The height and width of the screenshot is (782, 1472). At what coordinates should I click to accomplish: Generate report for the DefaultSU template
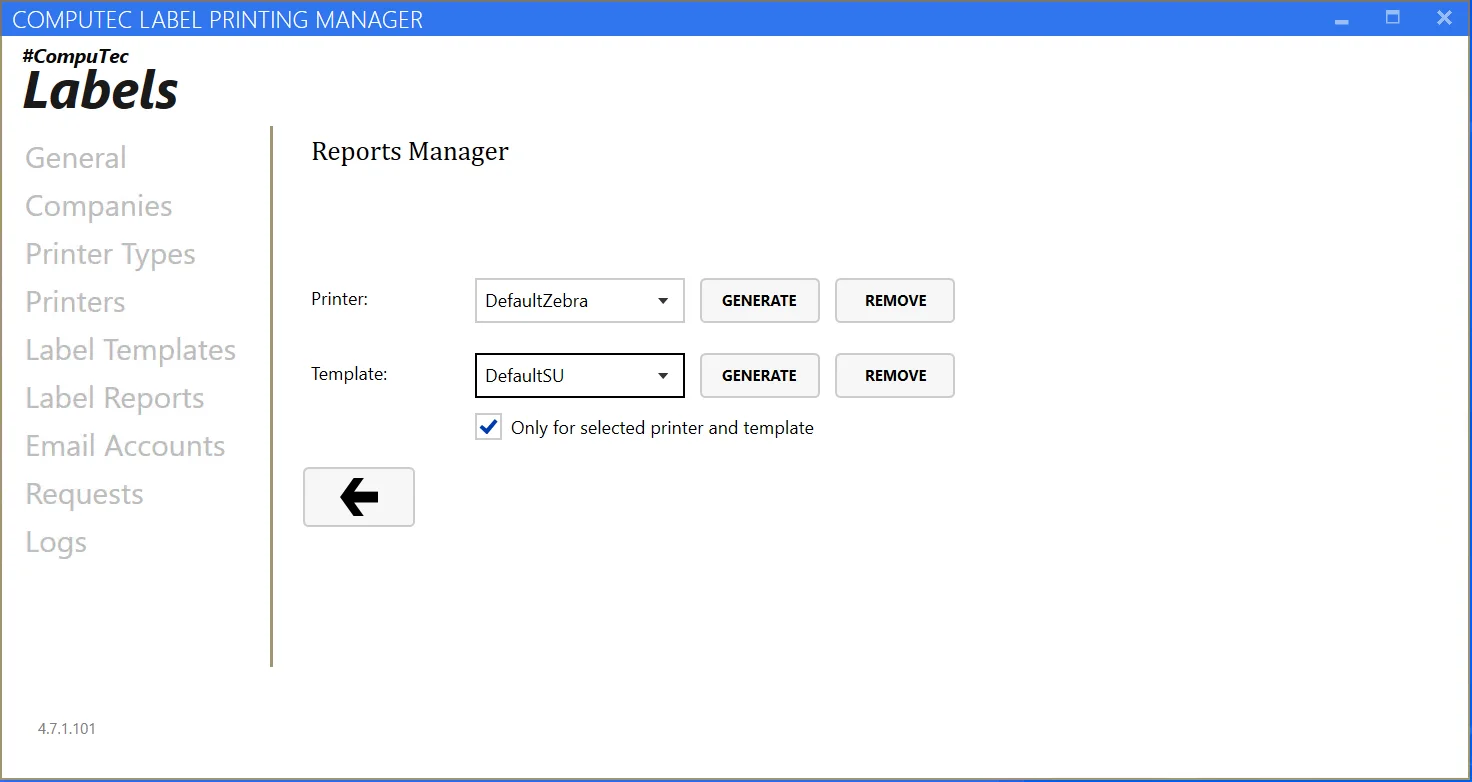(x=759, y=375)
